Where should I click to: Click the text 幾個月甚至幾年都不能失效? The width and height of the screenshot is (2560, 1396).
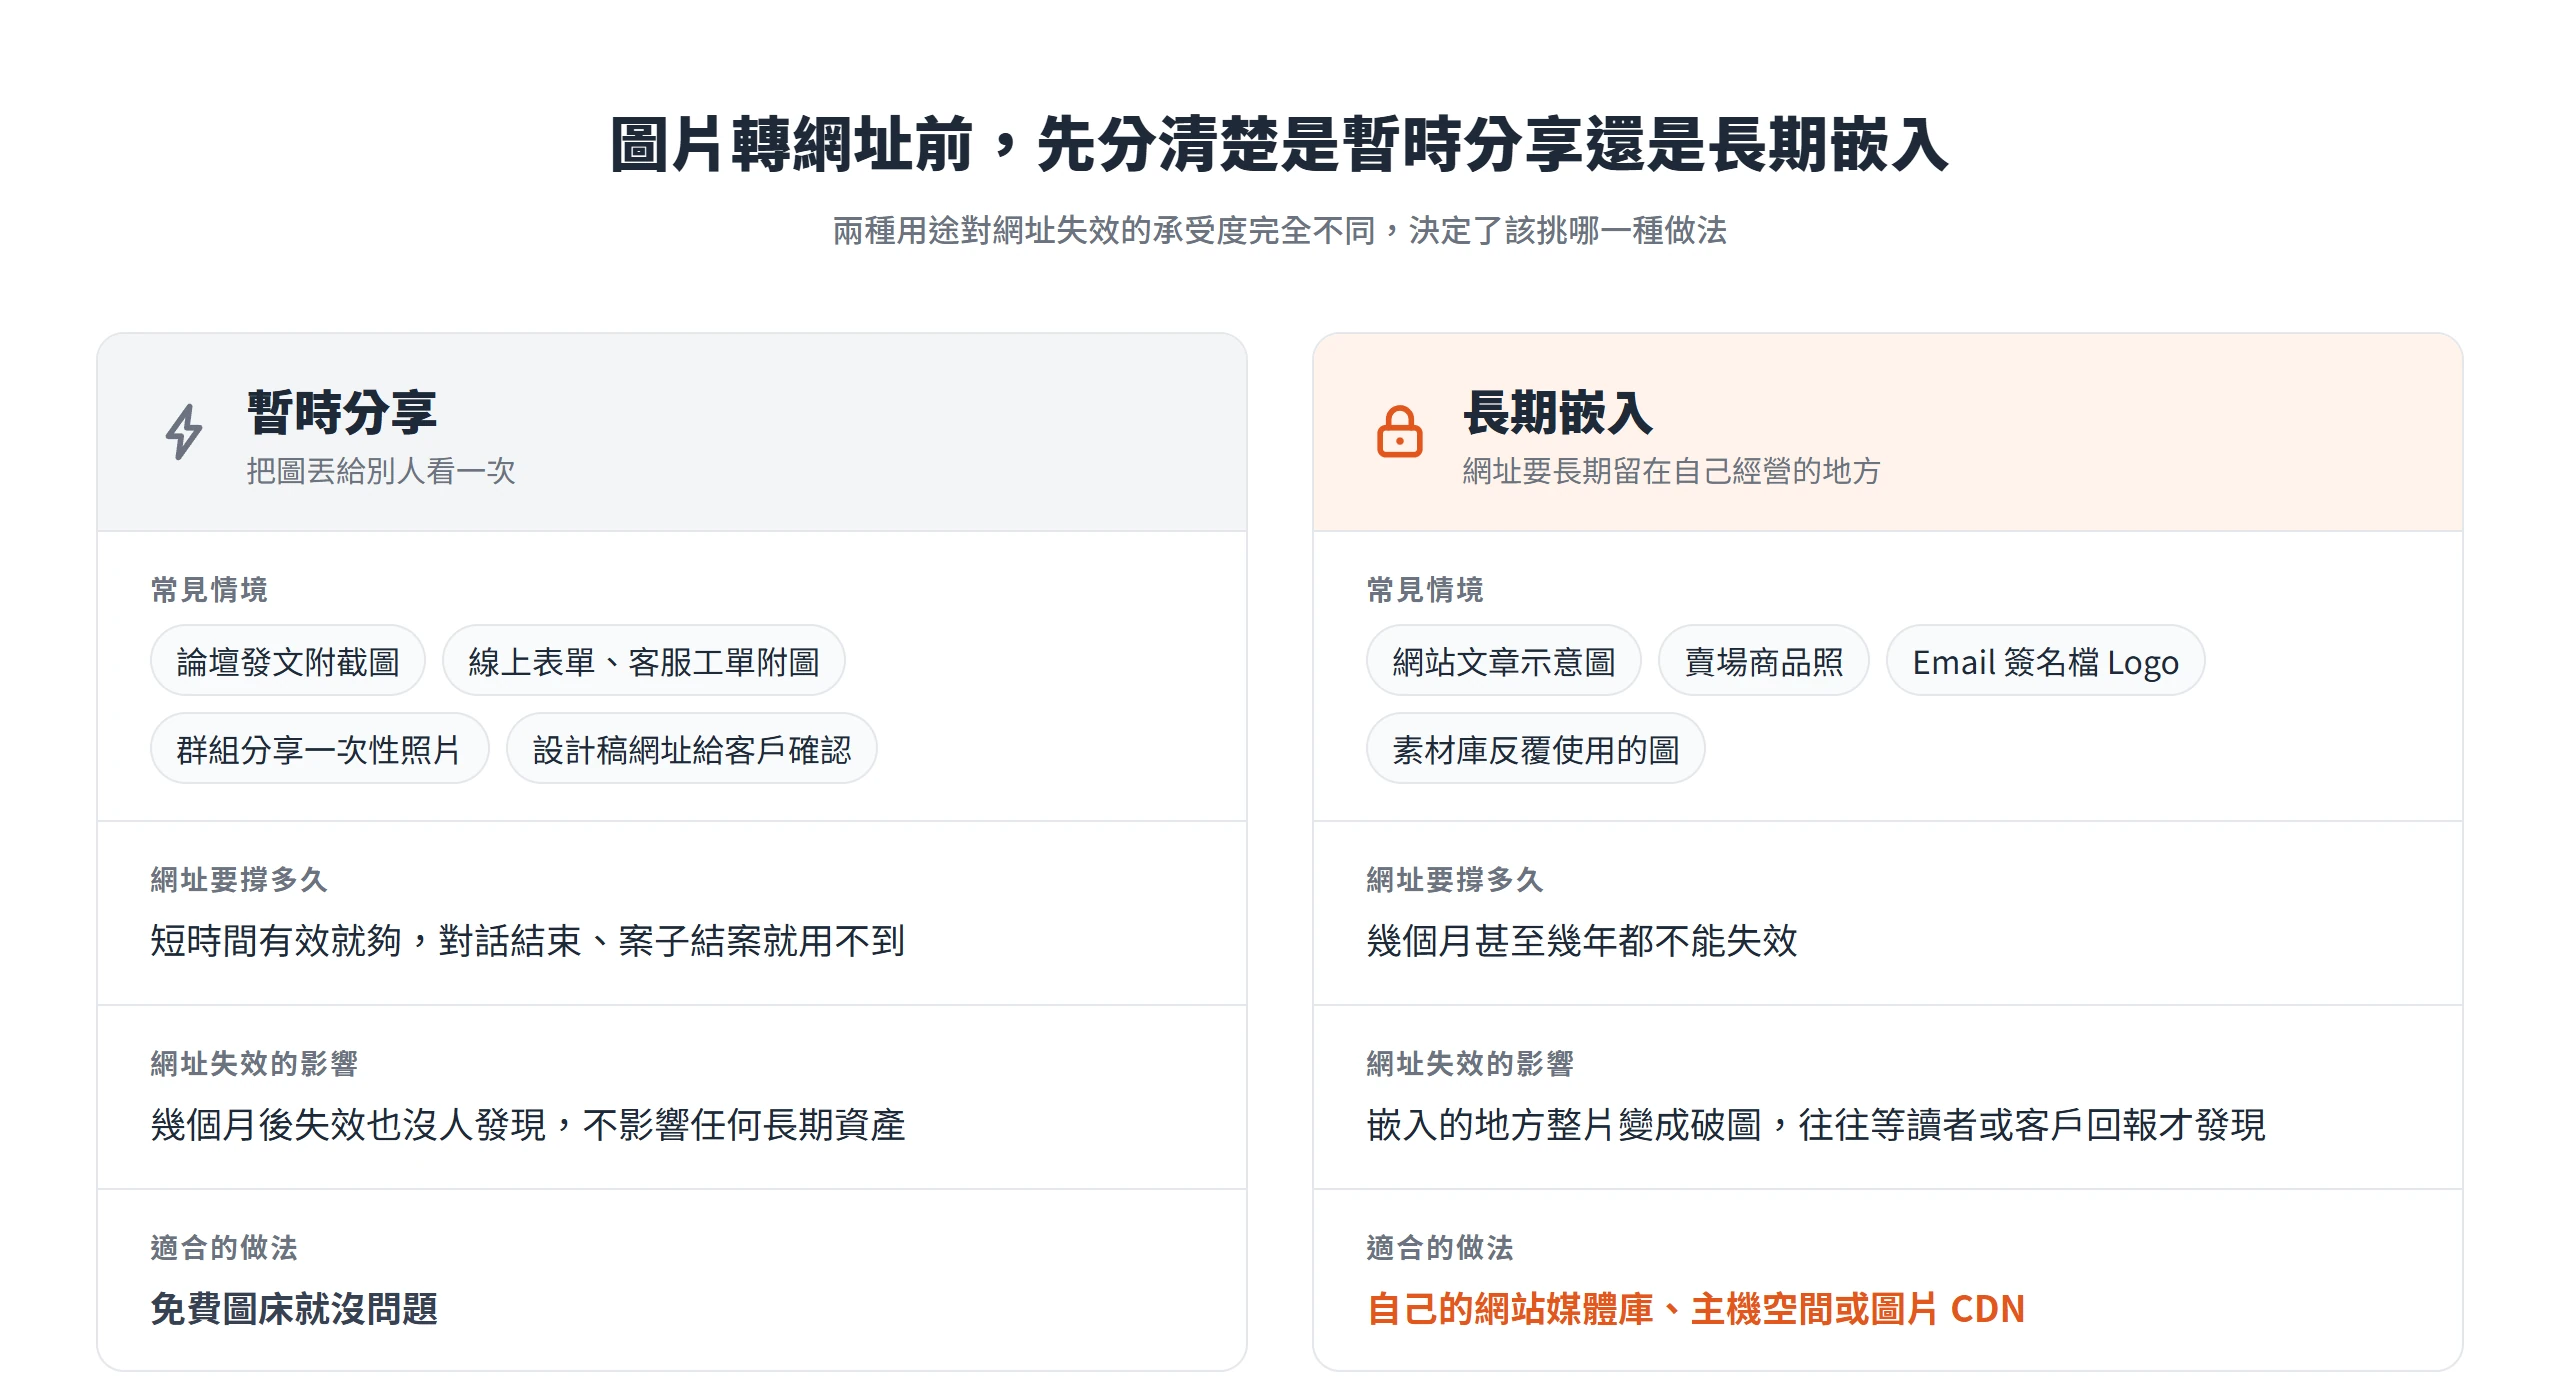(1582, 940)
